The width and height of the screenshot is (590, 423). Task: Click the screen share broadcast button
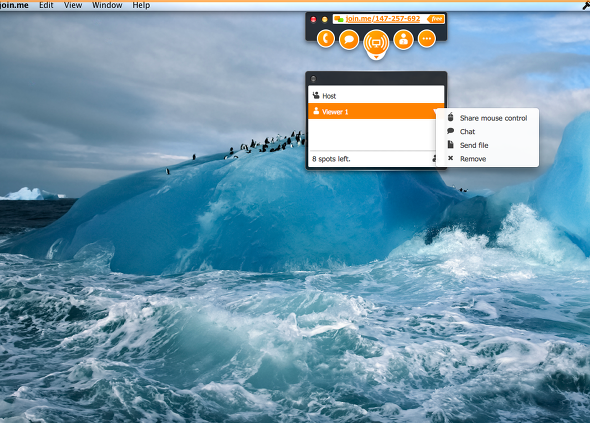tap(376, 43)
